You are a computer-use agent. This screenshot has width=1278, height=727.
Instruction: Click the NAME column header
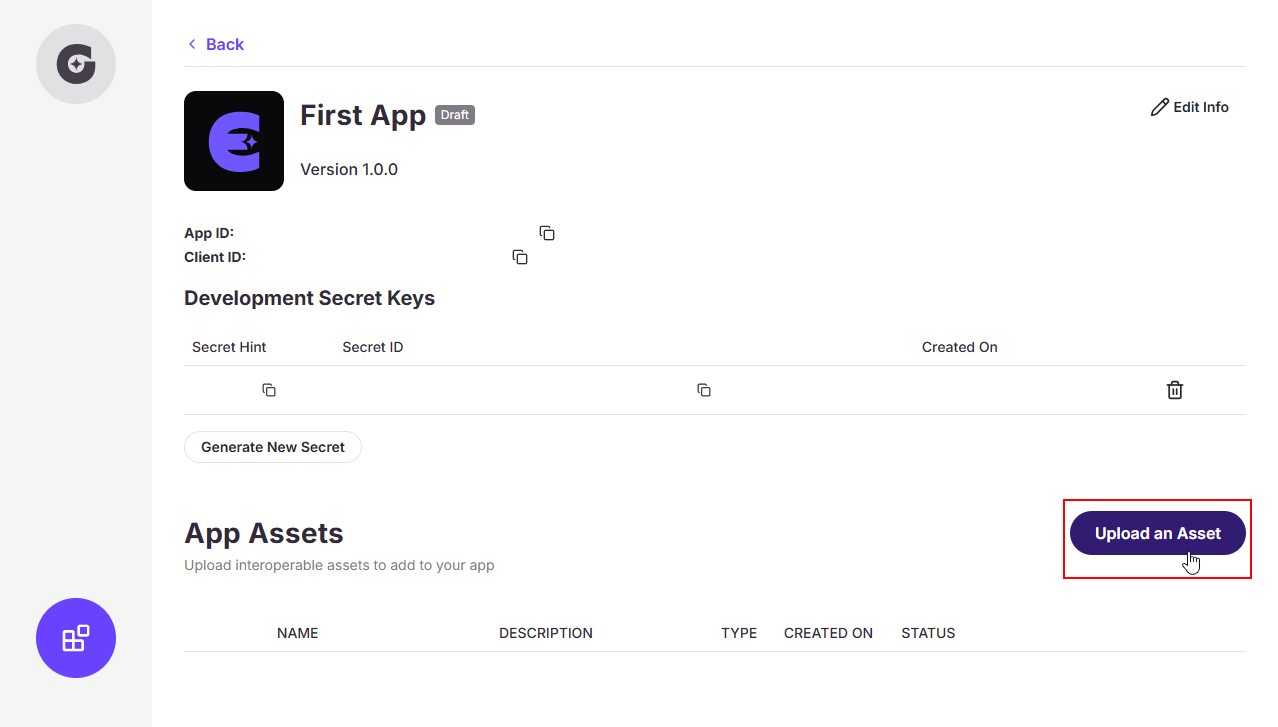297,632
